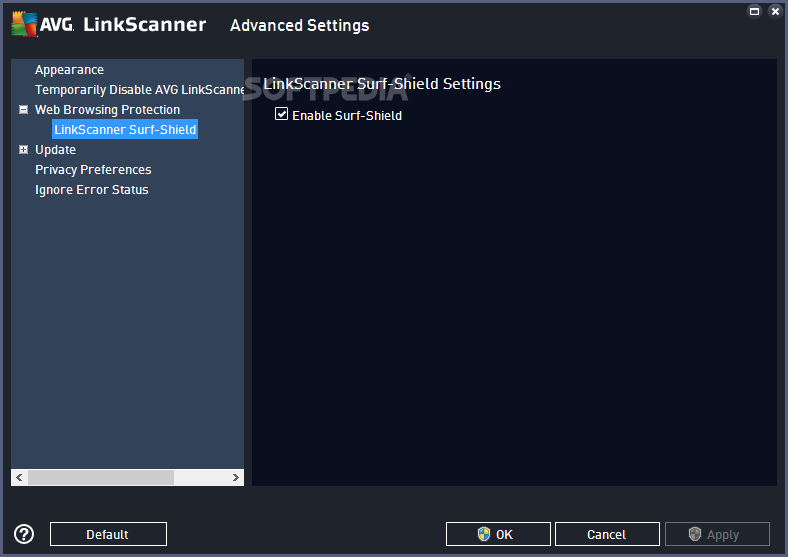Select Ignore Error Status item
788x557 pixels.
tap(91, 190)
